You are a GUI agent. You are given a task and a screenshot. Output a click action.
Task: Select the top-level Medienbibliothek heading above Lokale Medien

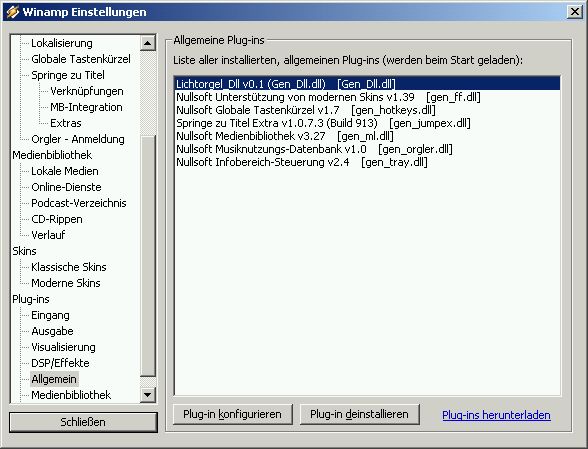[52, 155]
